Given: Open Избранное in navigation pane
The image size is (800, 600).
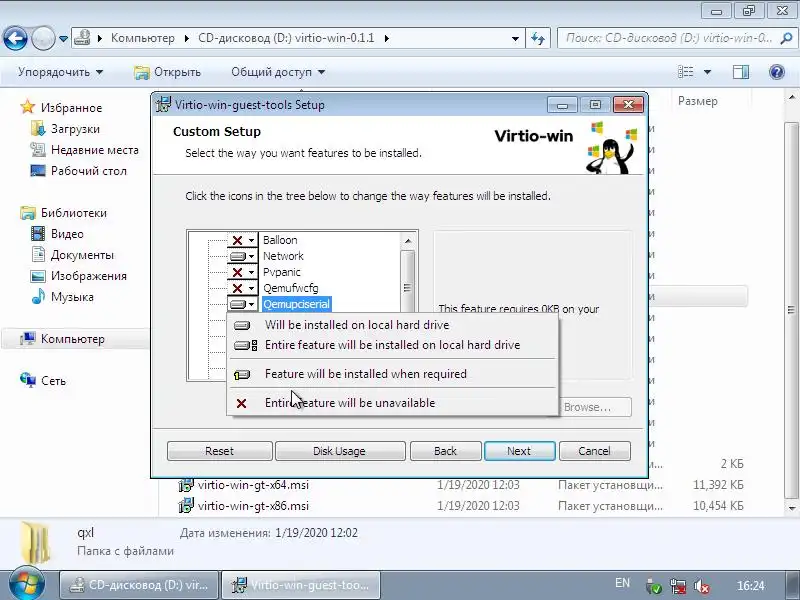Looking at the screenshot, I should coord(61,108).
